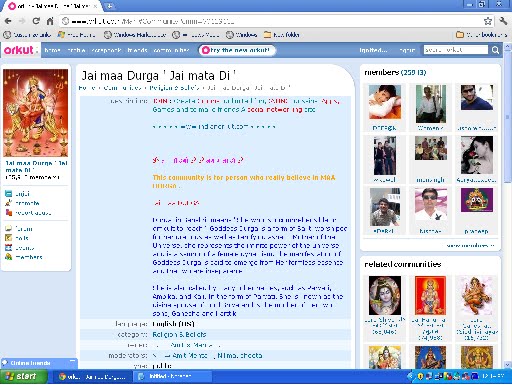Click the Home breadcrumb link under the title

(87, 88)
